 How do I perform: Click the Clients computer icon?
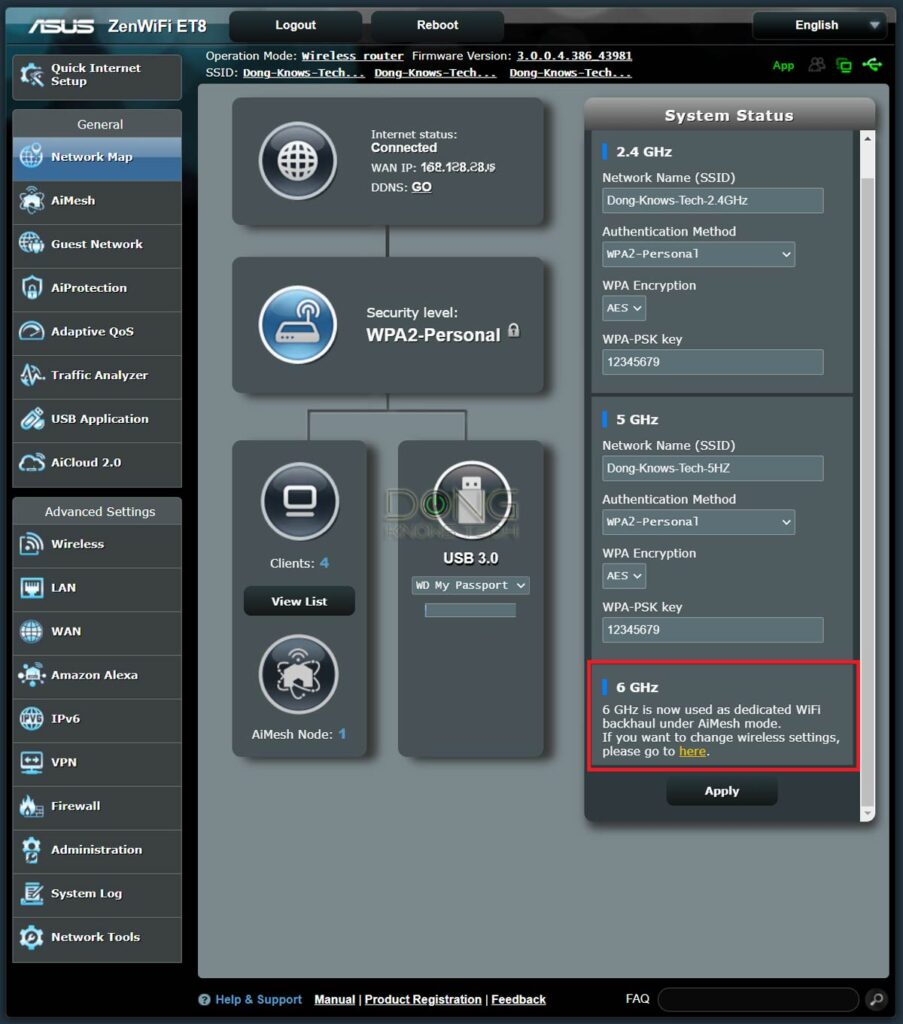point(300,501)
